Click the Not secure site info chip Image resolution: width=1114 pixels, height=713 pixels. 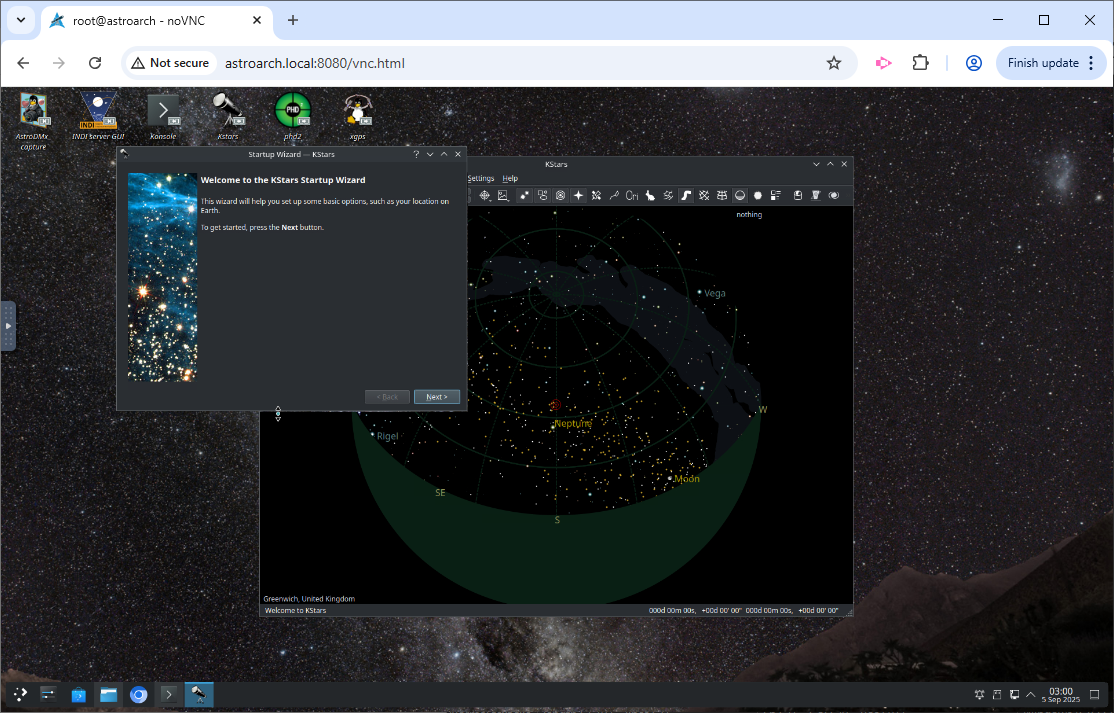point(171,63)
